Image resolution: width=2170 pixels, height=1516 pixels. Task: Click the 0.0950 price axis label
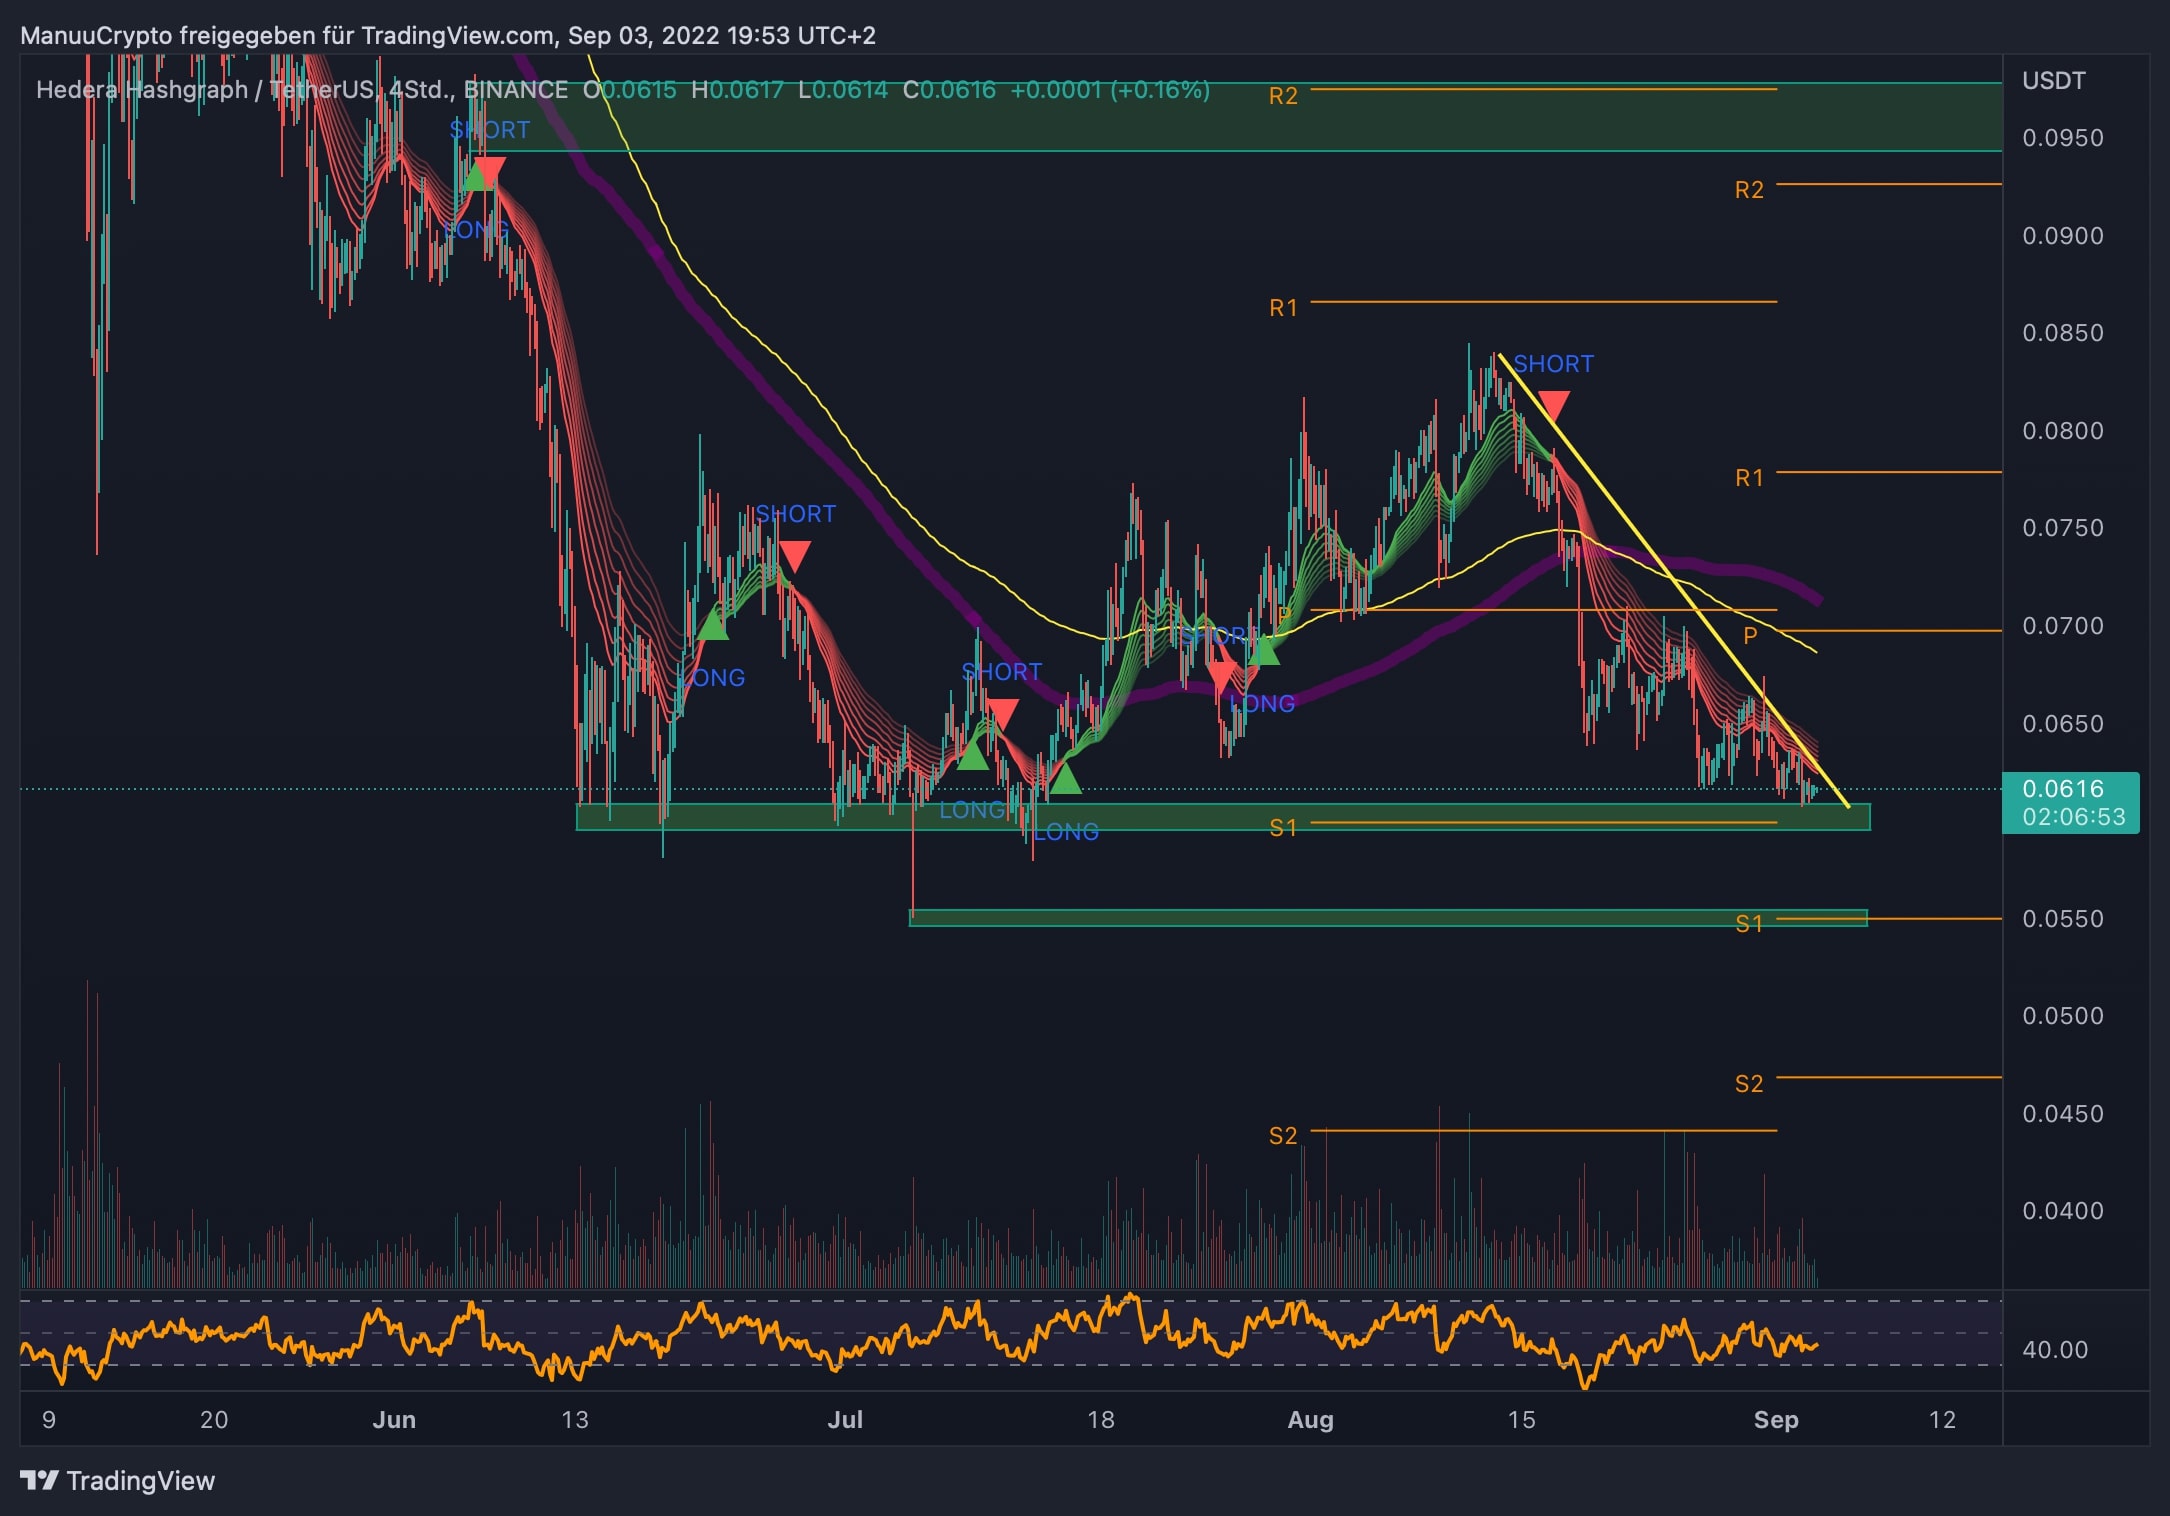point(2063,138)
